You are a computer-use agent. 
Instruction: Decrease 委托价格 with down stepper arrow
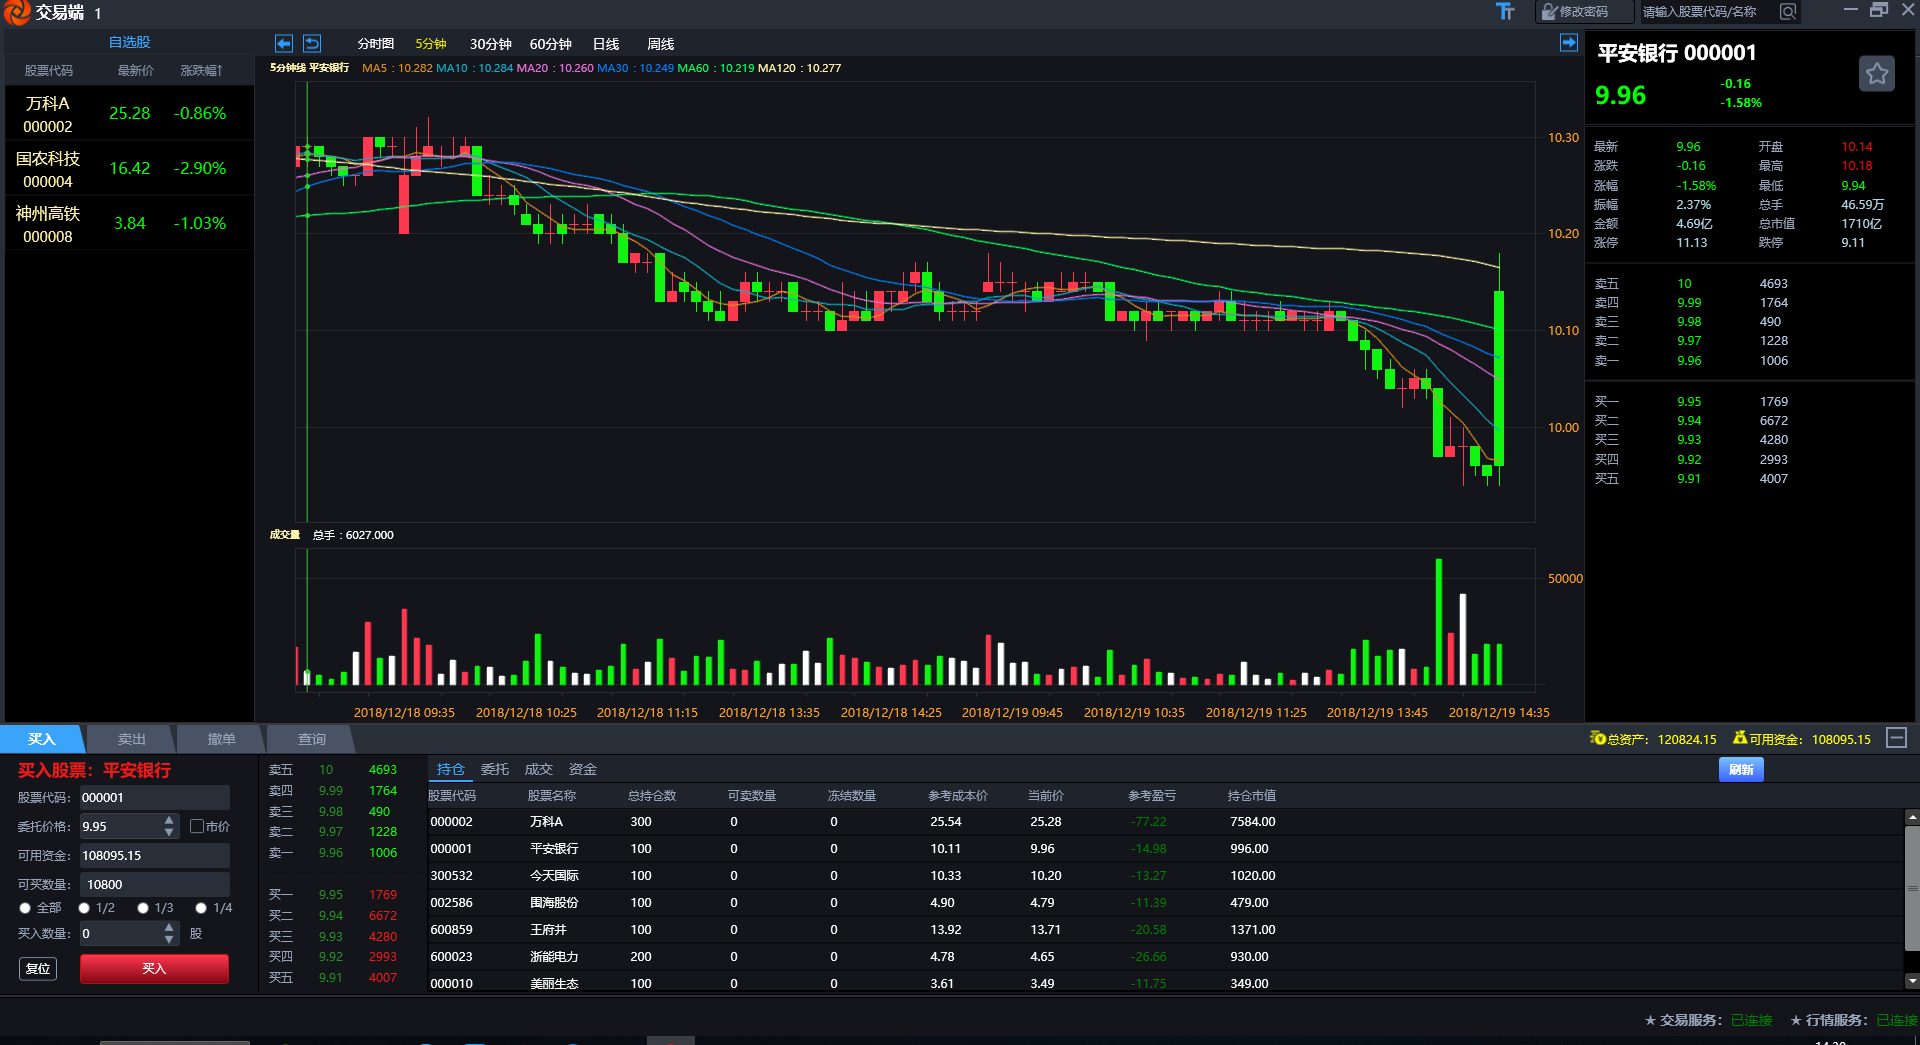point(169,832)
